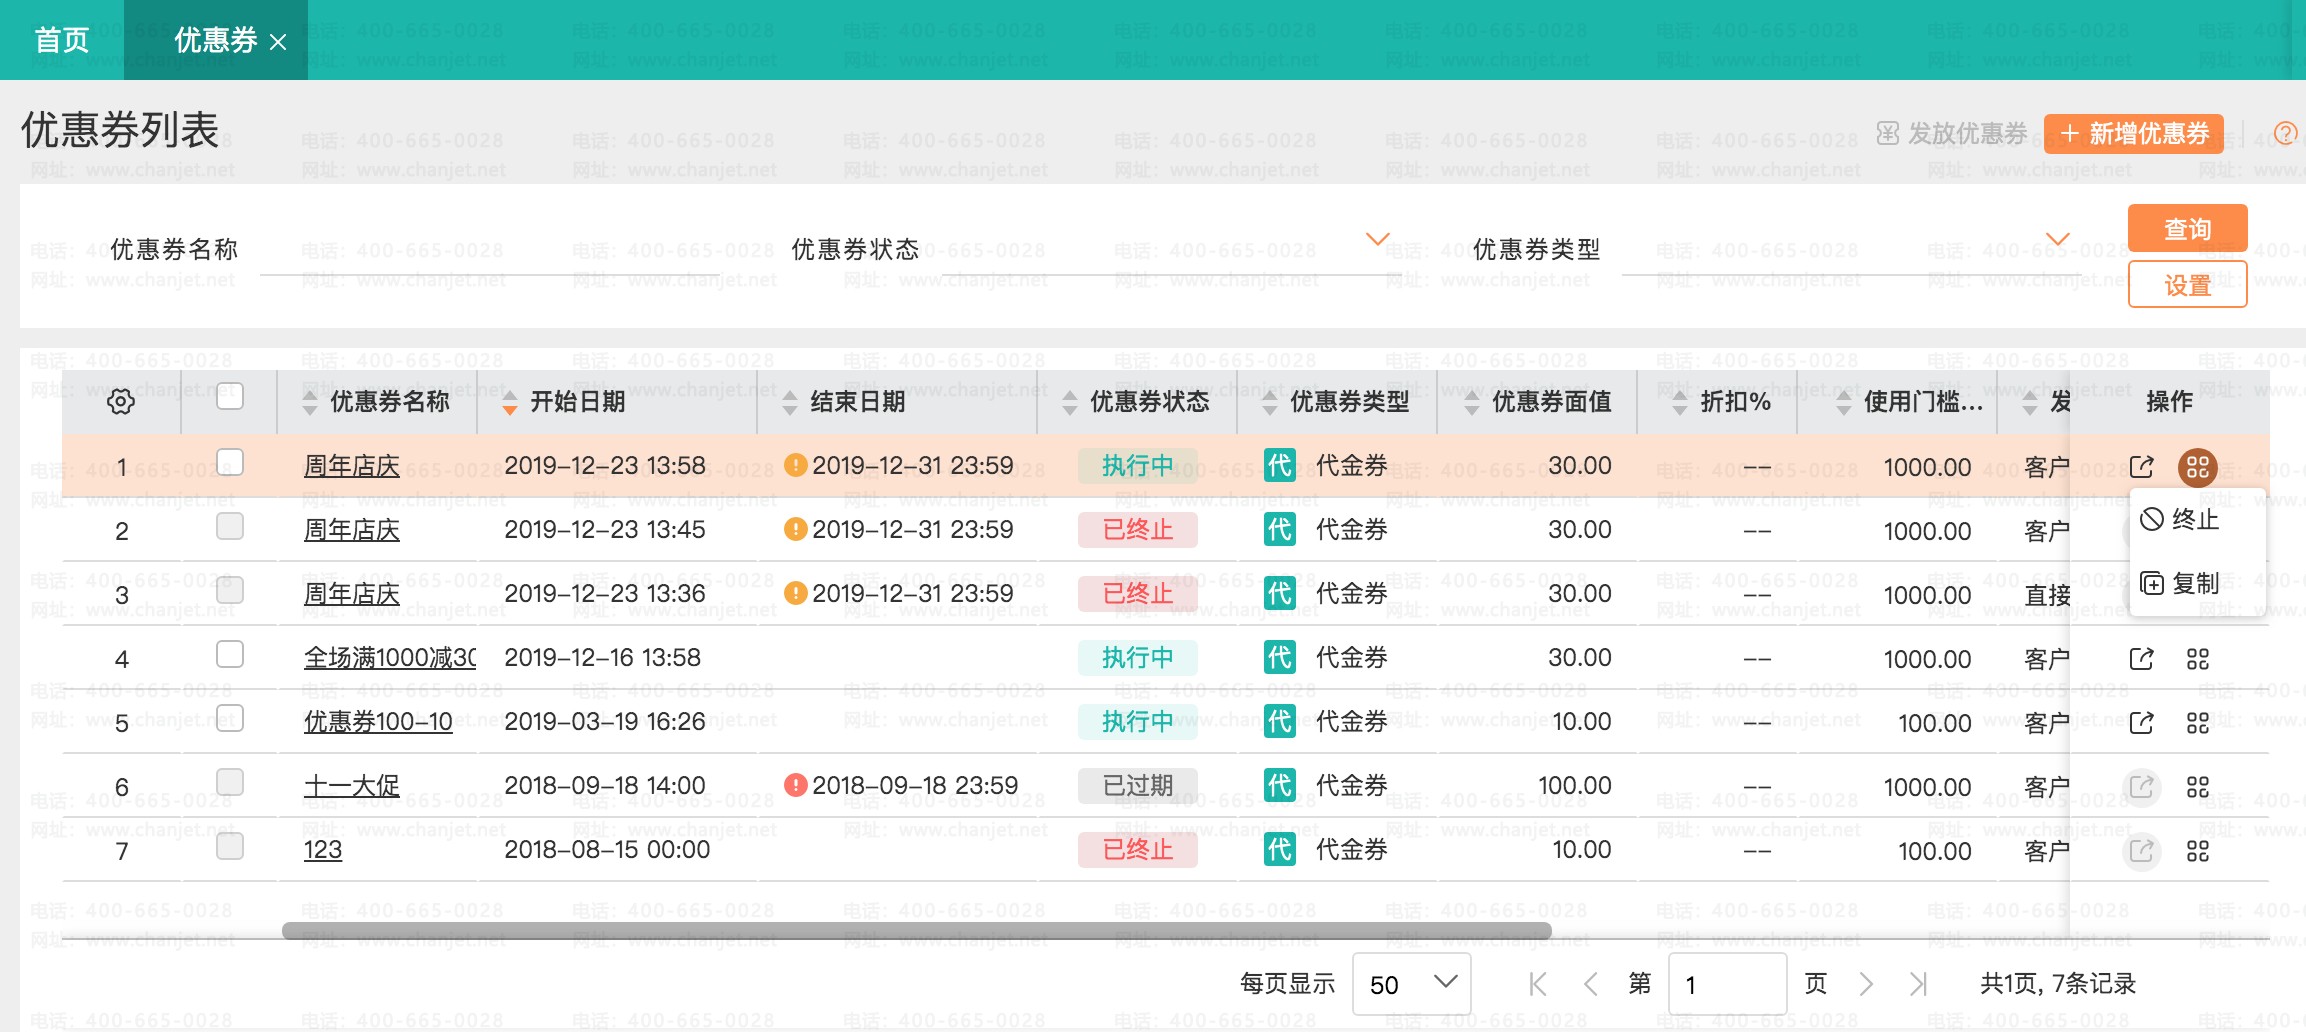Open more-actions grid icon in row 6
2306x1032 pixels.
[2197, 787]
